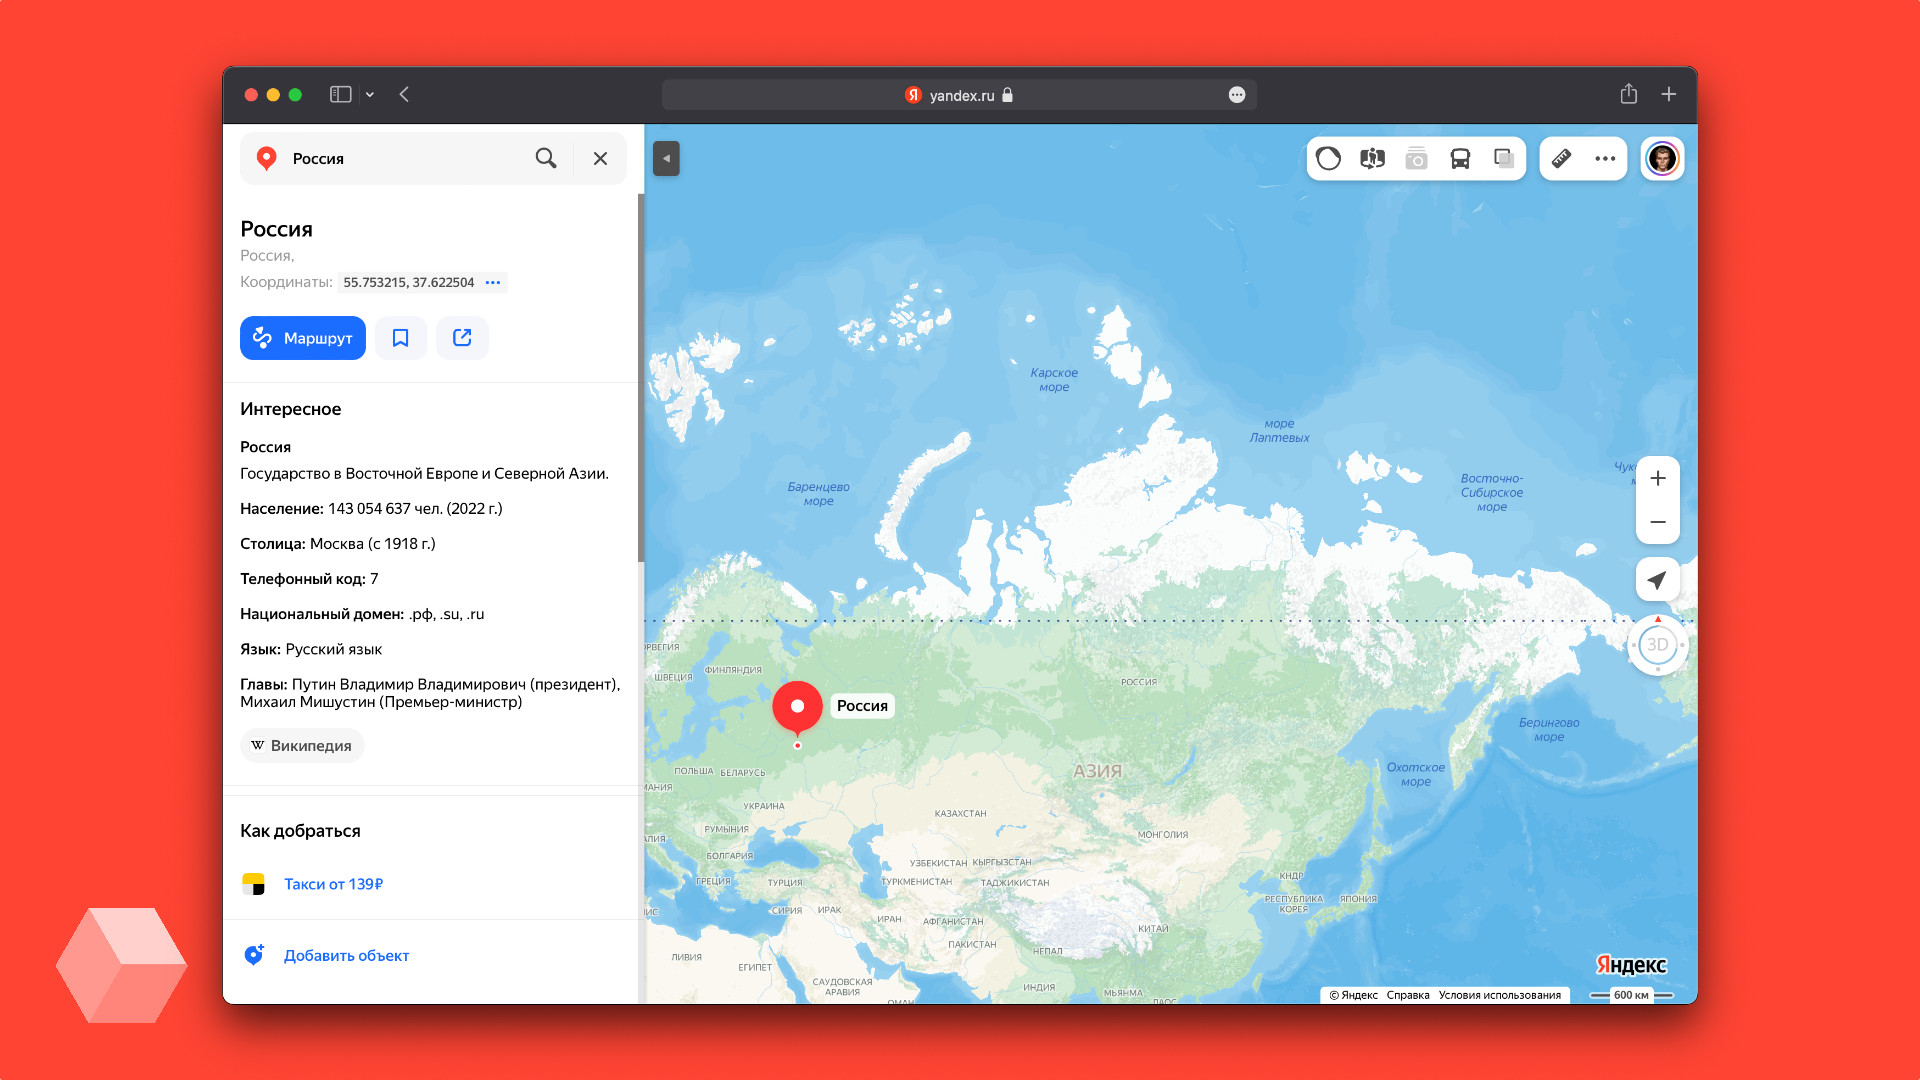Clear the Россия search query

(x=600, y=158)
